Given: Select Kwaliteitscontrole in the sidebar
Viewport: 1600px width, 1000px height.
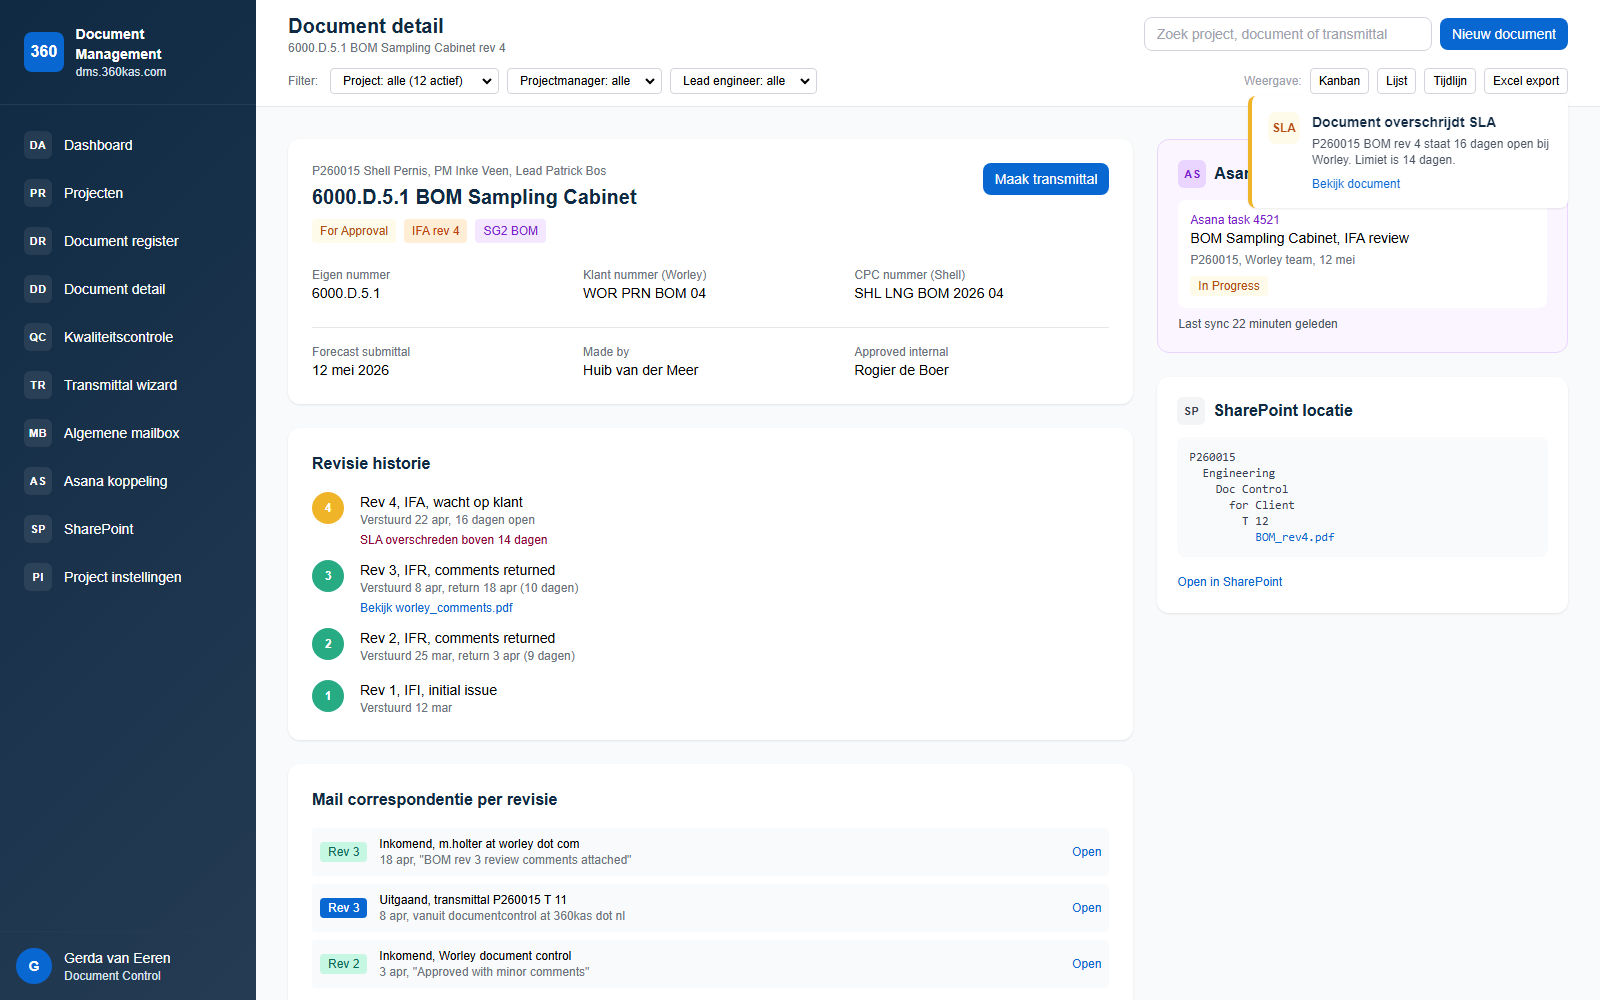Looking at the screenshot, I should [128, 337].
